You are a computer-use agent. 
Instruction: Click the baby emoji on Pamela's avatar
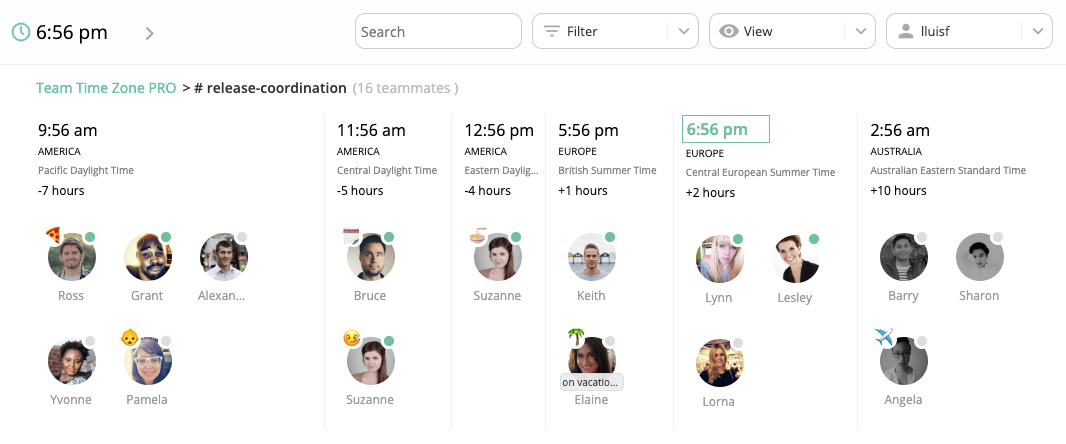pos(130,336)
